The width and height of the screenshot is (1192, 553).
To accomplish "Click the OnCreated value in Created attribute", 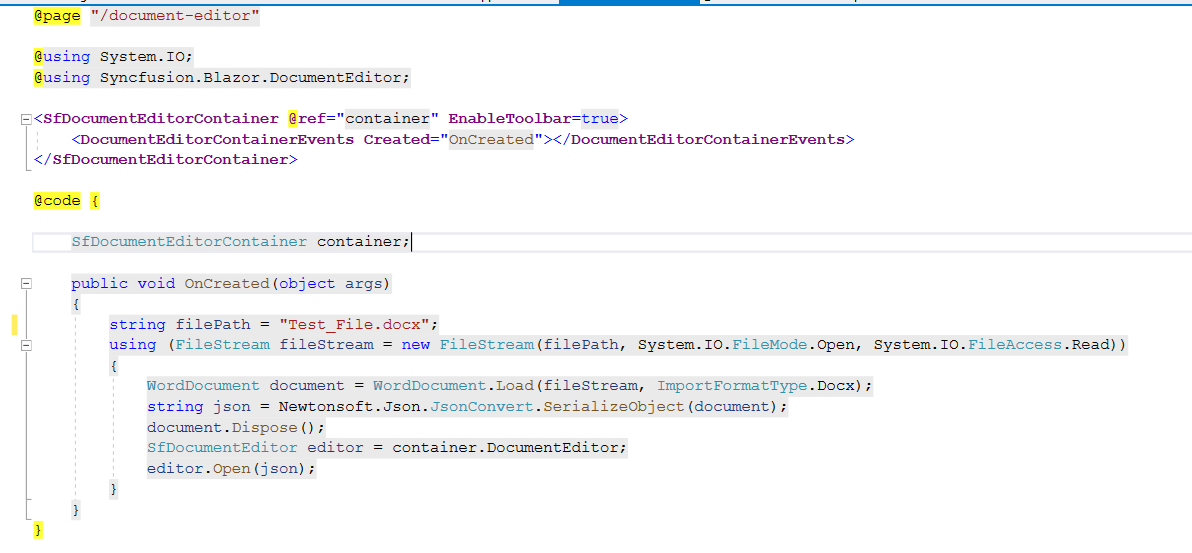I will [491, 139].
